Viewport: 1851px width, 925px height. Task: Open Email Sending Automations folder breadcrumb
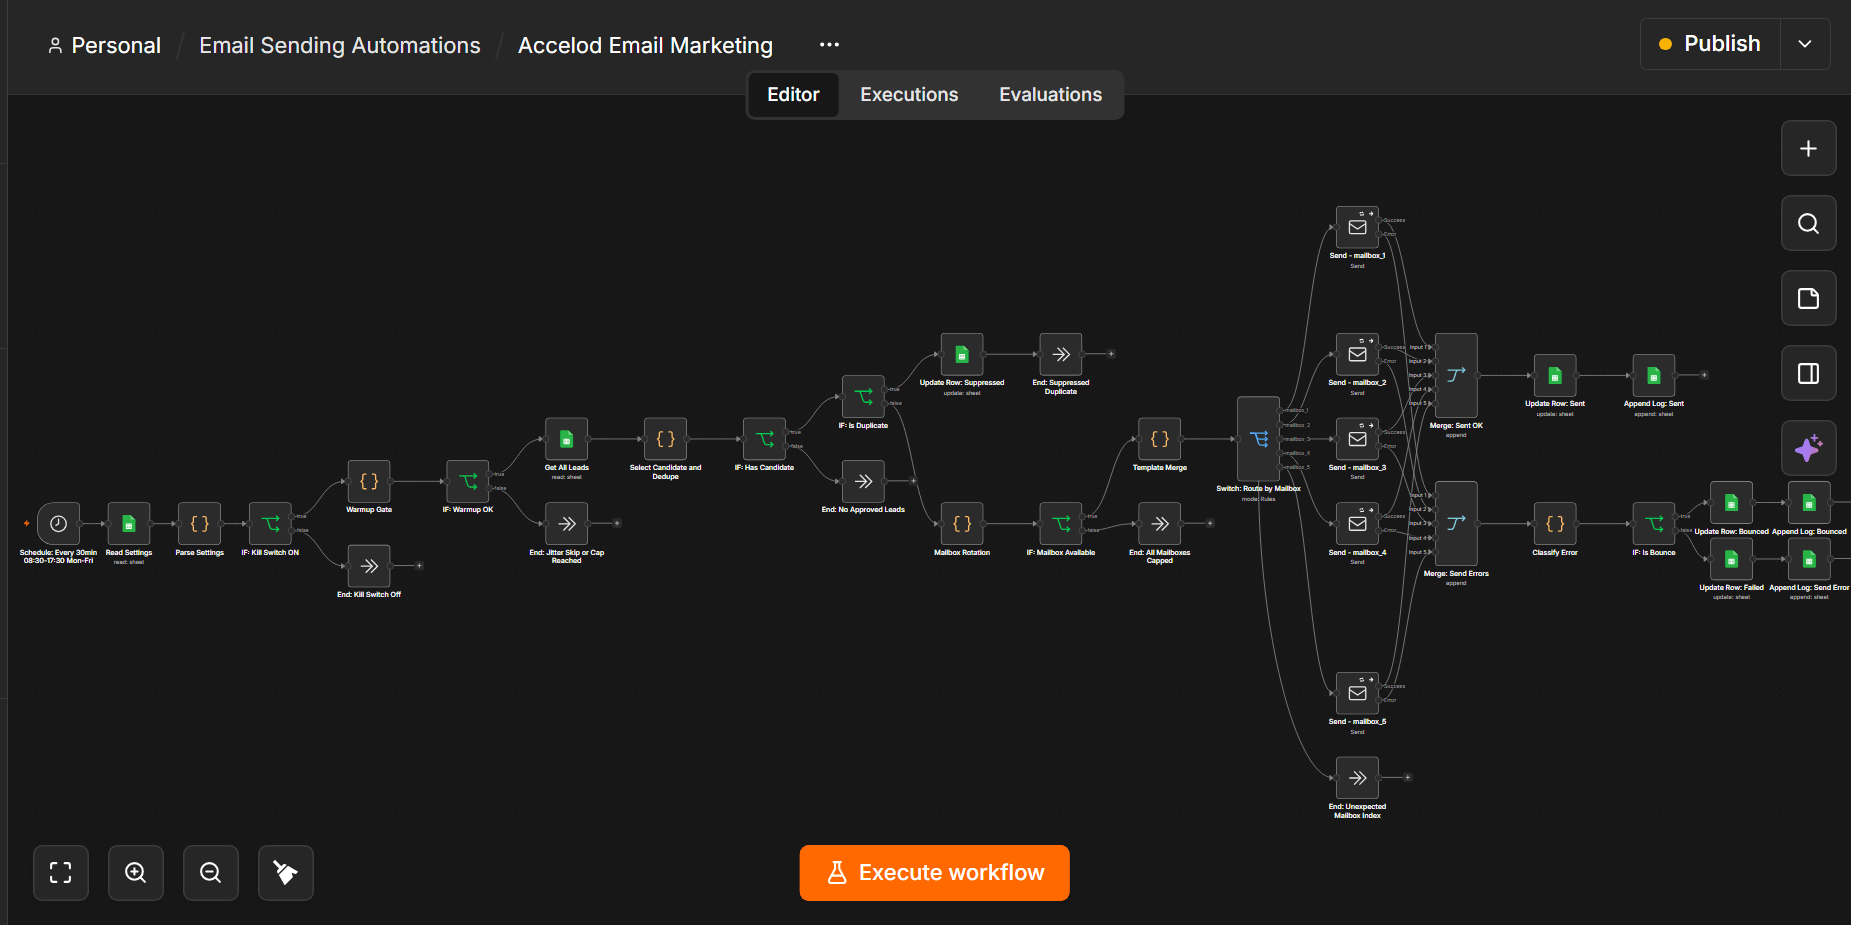340,46
